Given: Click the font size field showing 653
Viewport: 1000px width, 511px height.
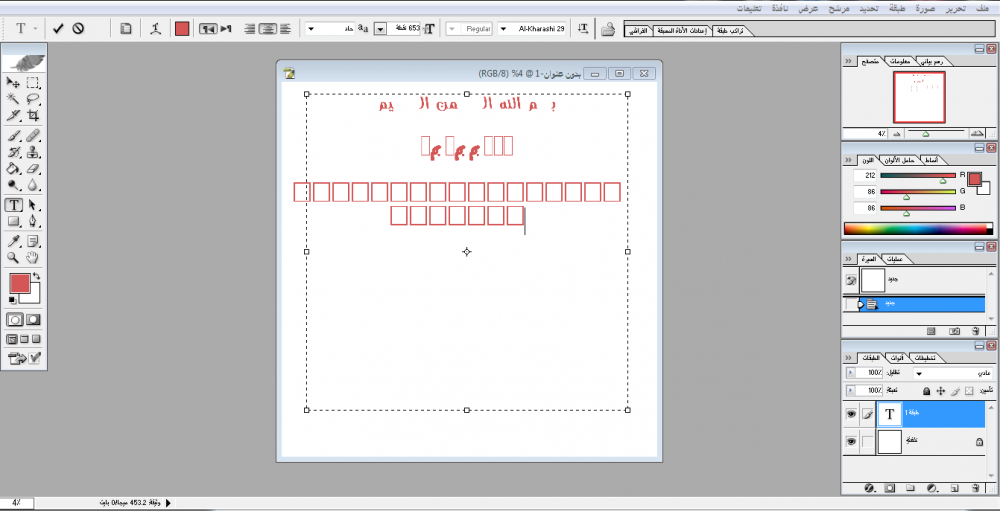Looking at the screenshot, I should click(x=404, y=29).
